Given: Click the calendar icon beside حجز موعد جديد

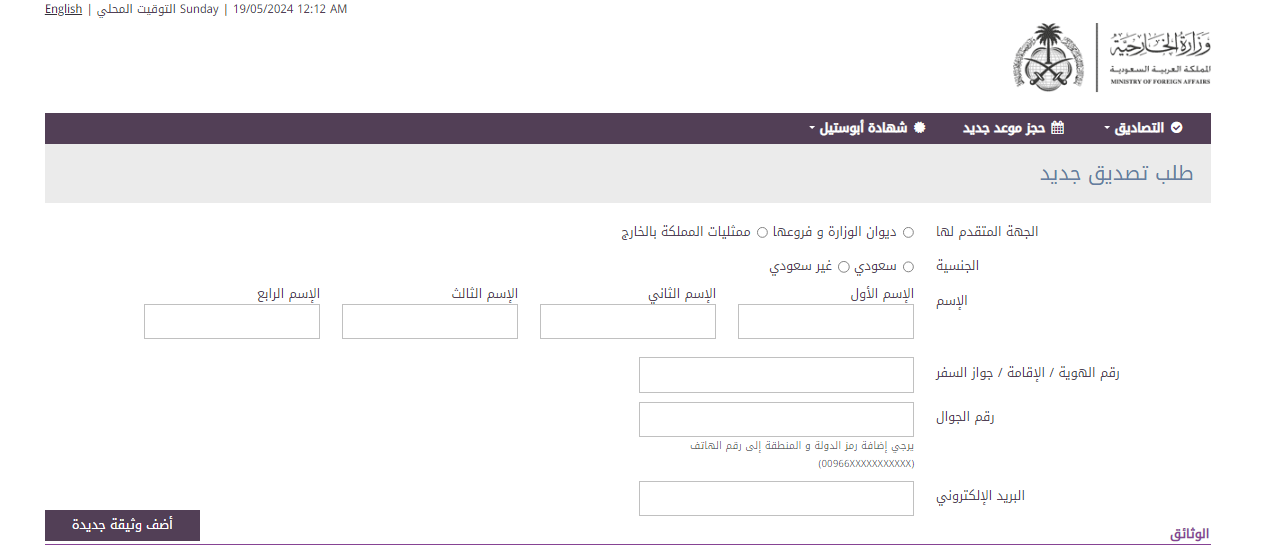Looking at the screenshot, I should [1057, 128].
